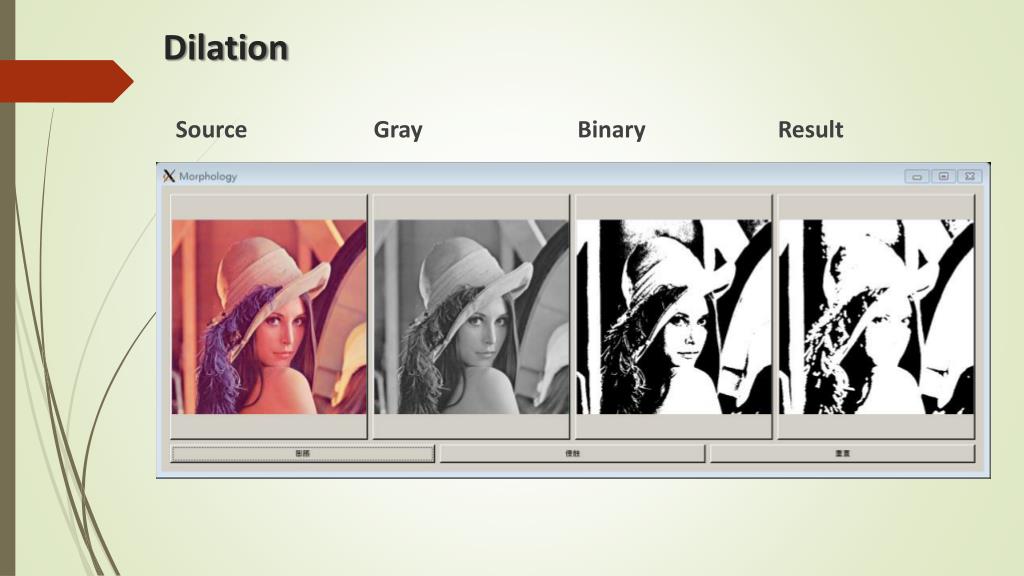Click the focused left dilation button
1024x576 pixels.
pyautogui.click(x=302, y=453)
